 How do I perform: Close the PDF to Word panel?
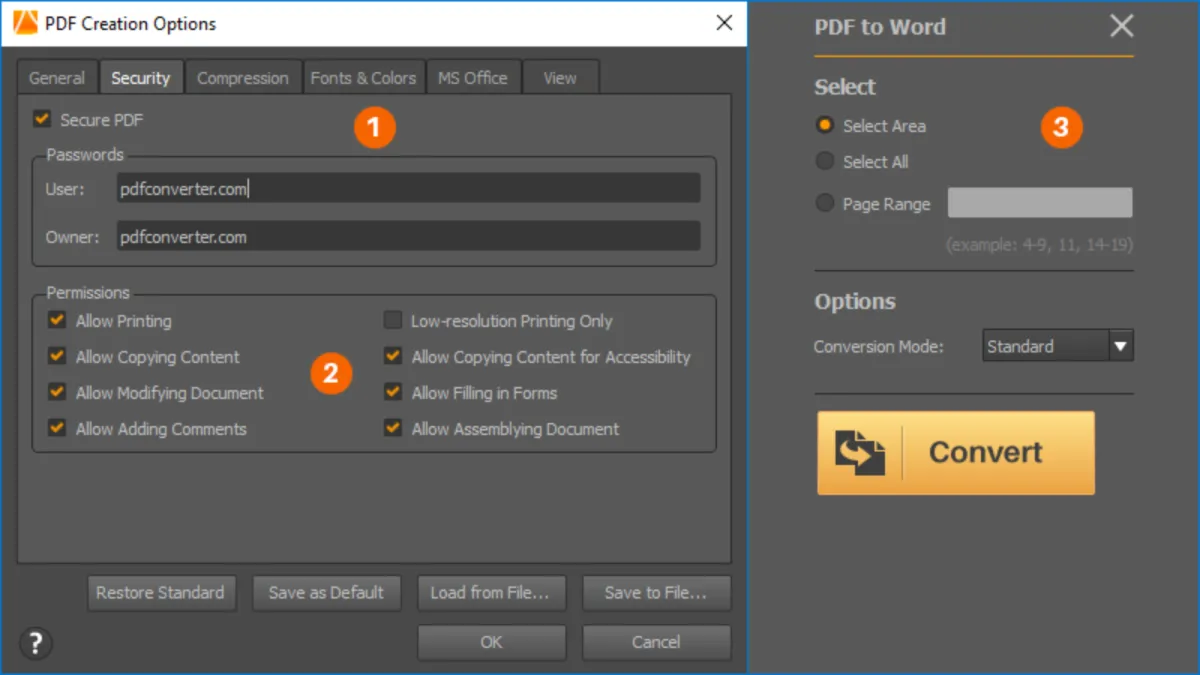[x=1121, y=26]
